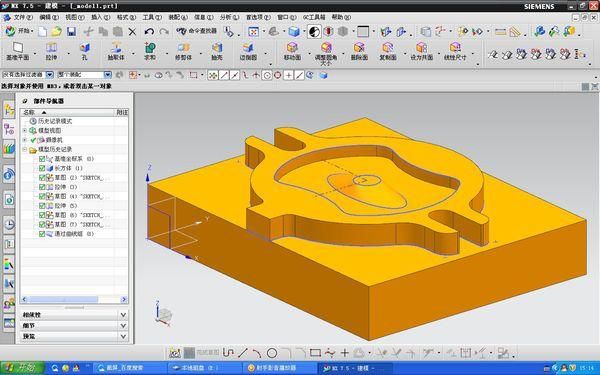600x375 pixels.
Task: Select the 修剪体 trim body tool
Action: [183, 52]
